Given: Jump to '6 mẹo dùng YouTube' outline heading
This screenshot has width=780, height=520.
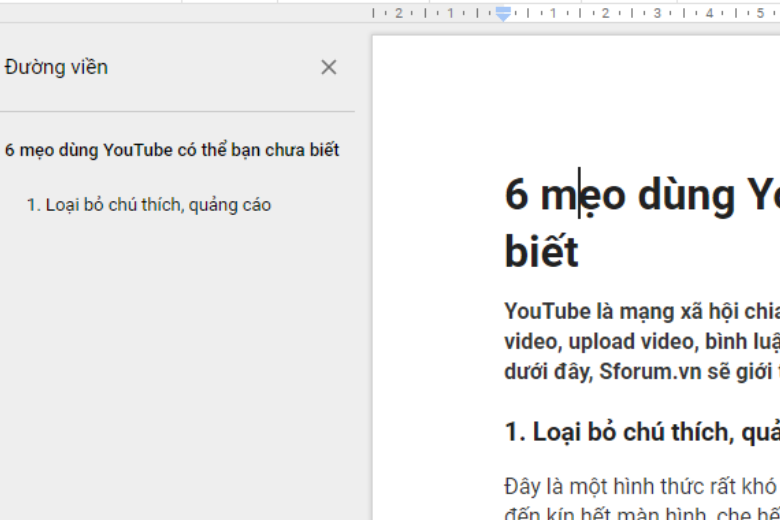Looking at the screenshot, I should click(172, 150).
